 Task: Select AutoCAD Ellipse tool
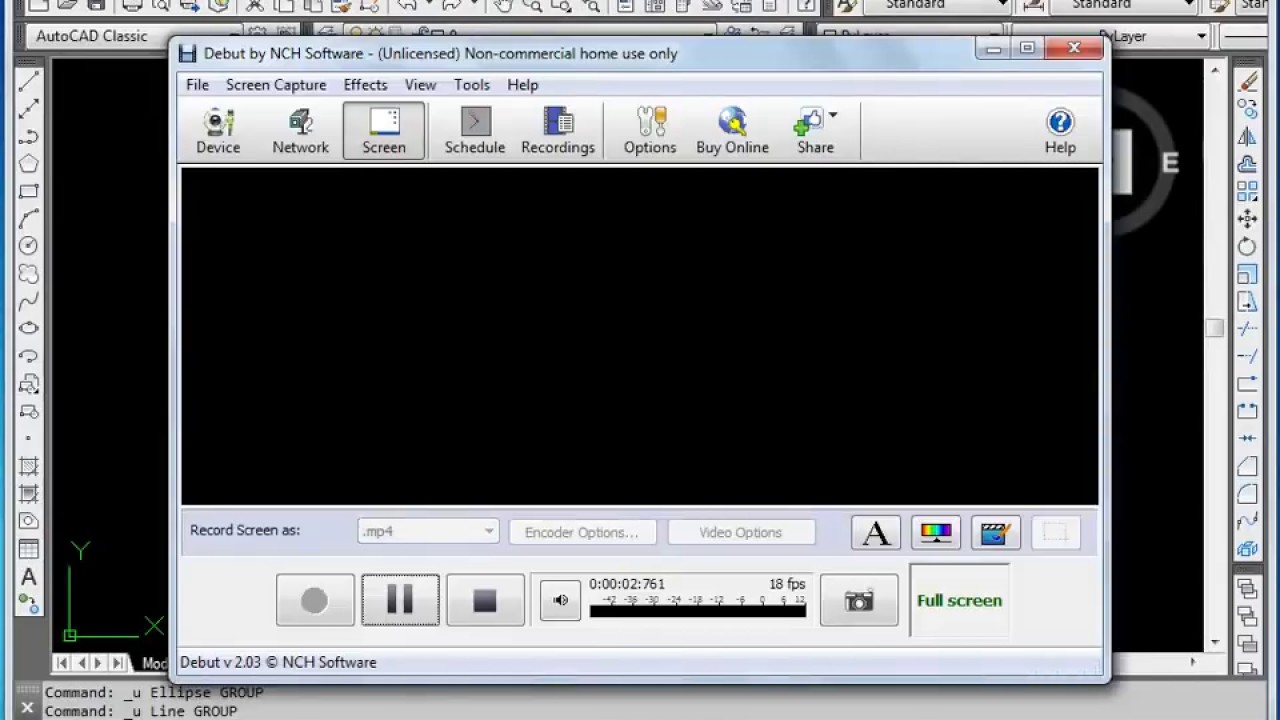[28, 328]
